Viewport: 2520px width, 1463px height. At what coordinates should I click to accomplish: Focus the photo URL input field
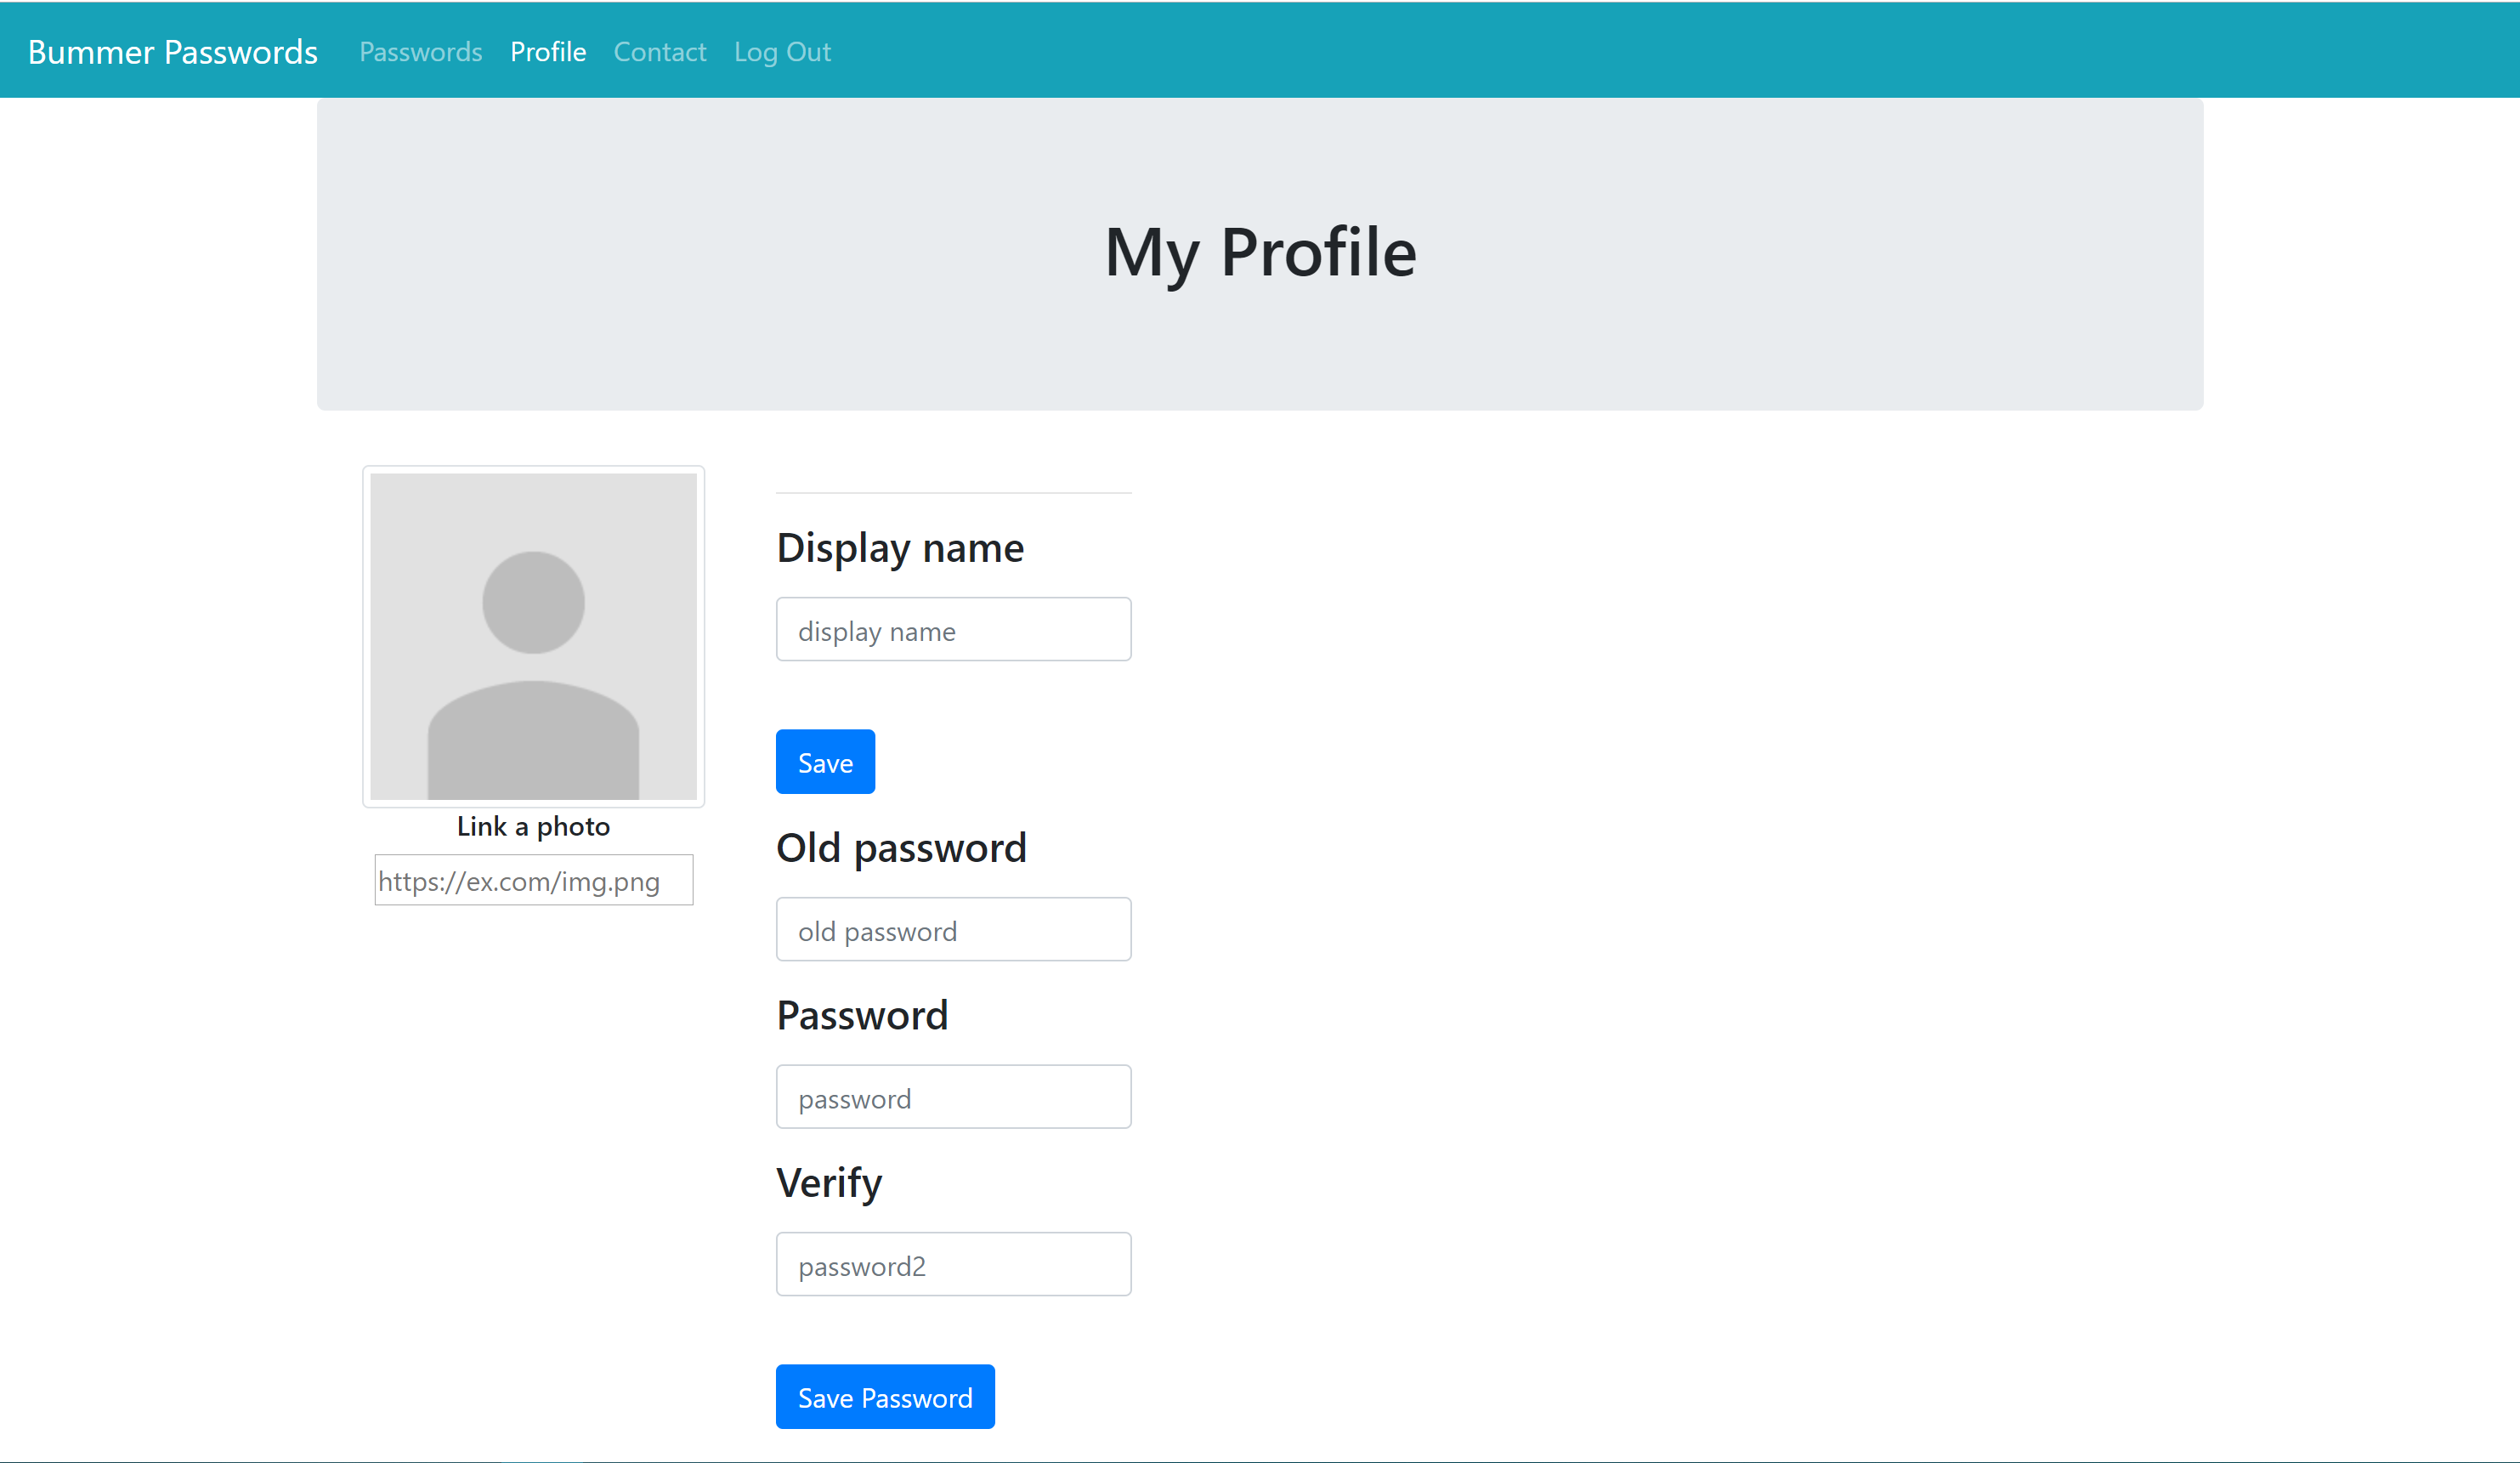534,880
